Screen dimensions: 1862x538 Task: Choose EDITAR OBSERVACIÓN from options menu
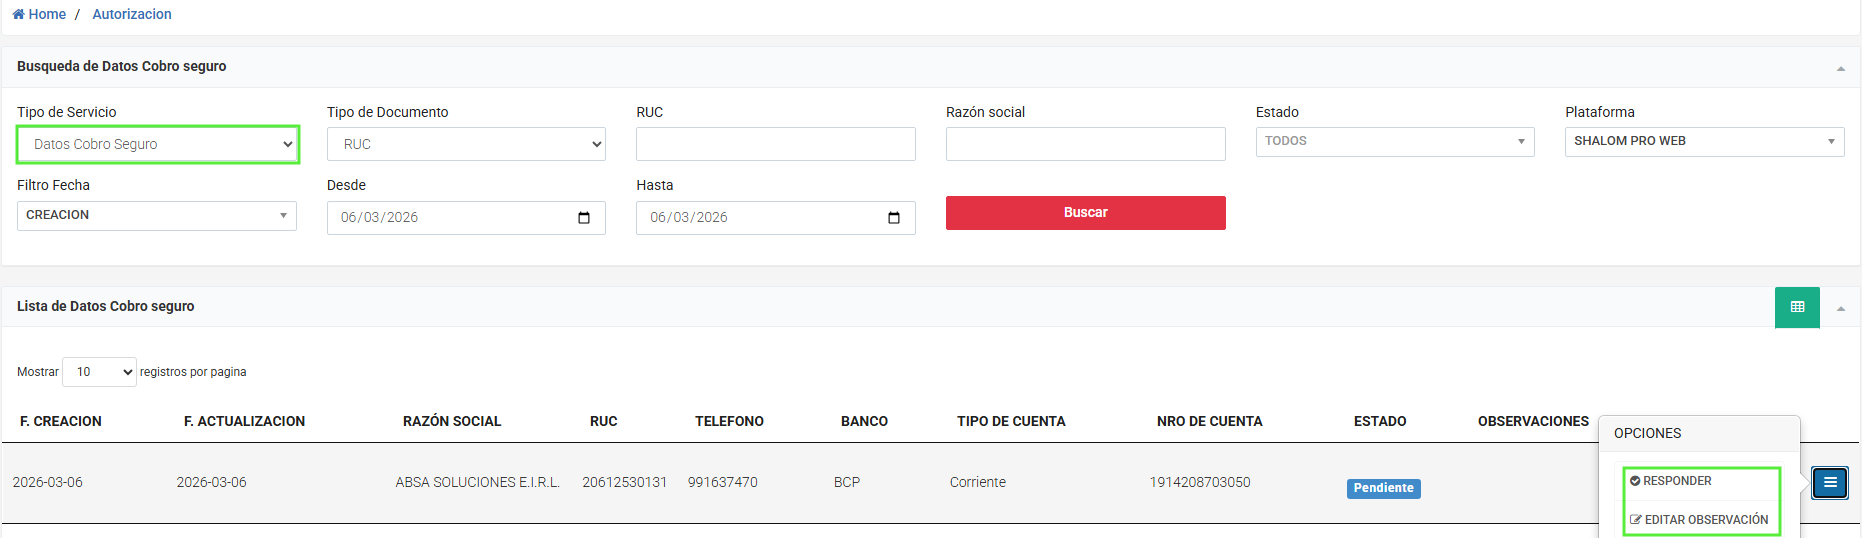(1699, 520)
